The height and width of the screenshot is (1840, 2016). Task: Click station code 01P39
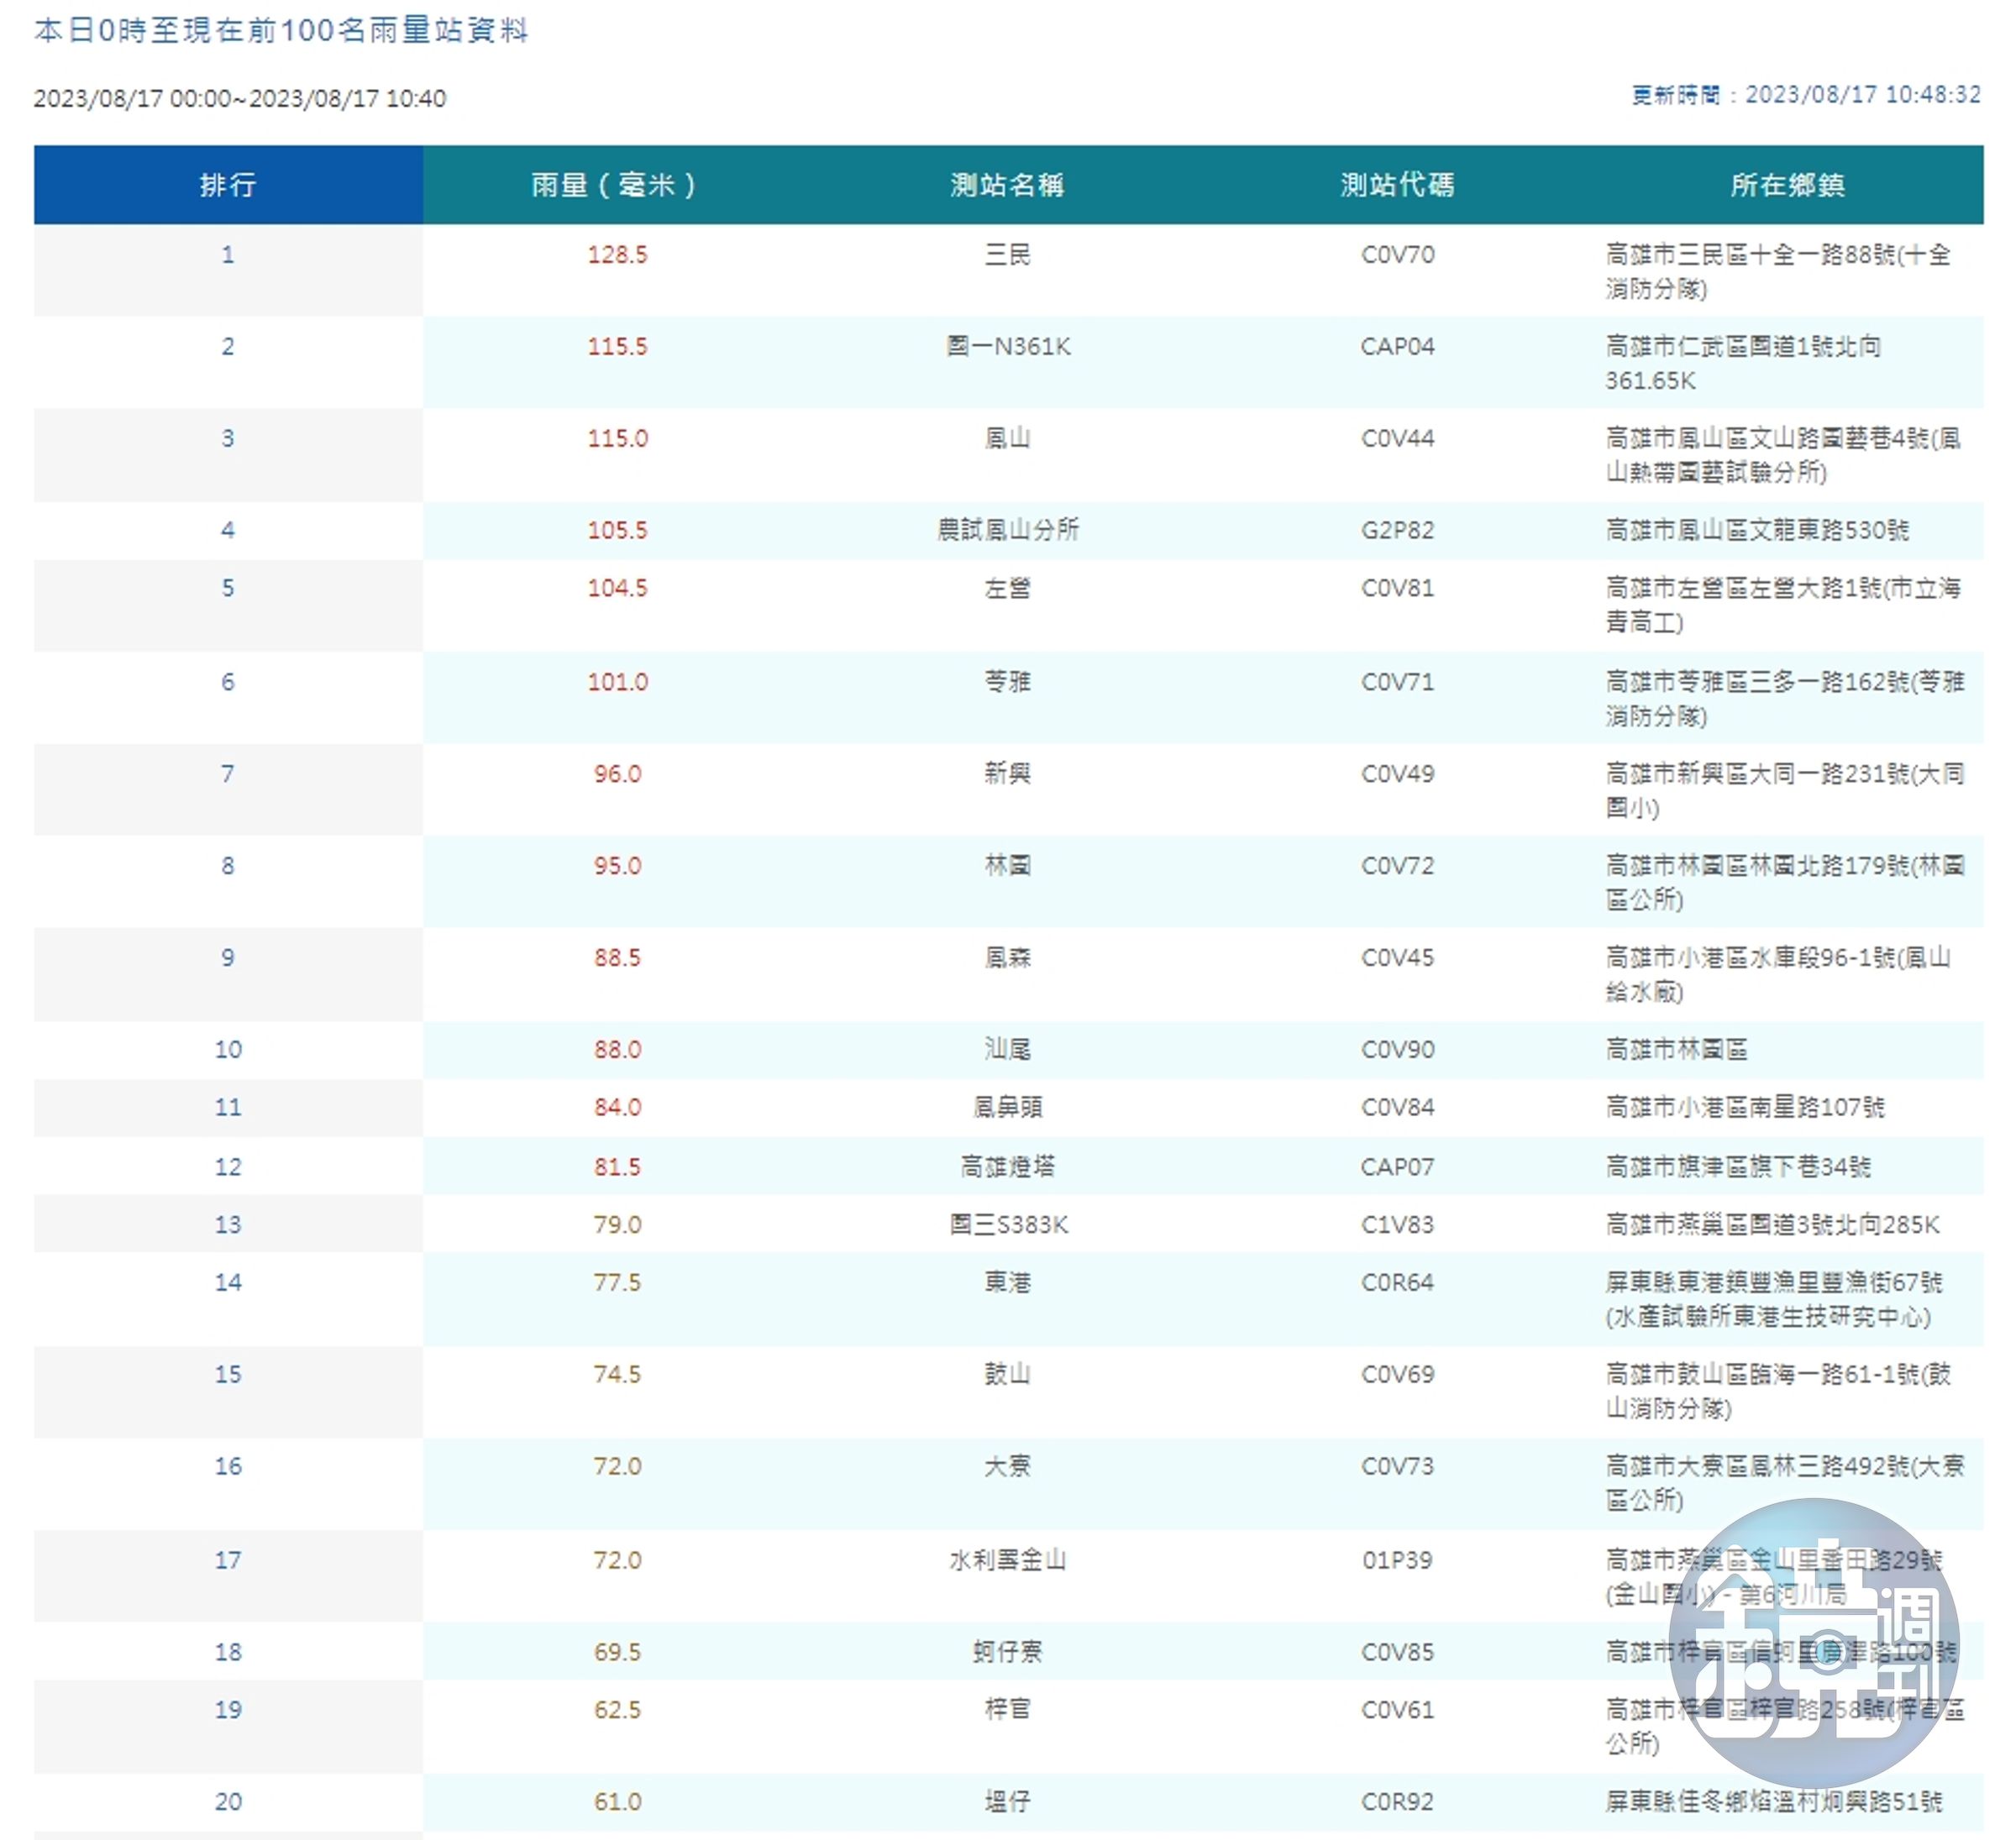tap(1397, 1561)
